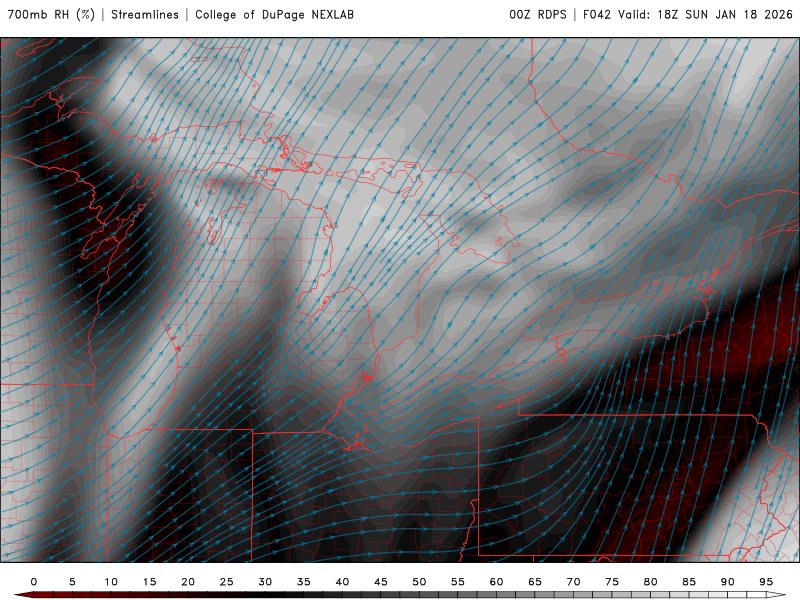Click the colorbar label "95"

tap(766, 582)
